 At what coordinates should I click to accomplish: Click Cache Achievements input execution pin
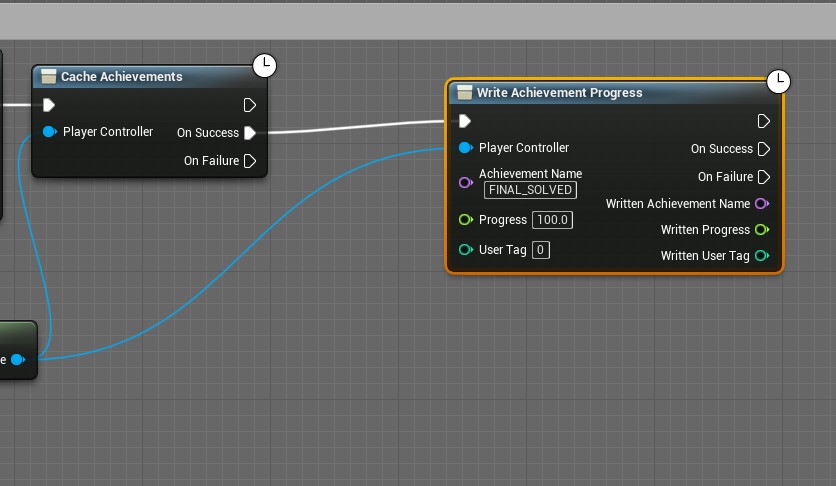tap(49, 105)
